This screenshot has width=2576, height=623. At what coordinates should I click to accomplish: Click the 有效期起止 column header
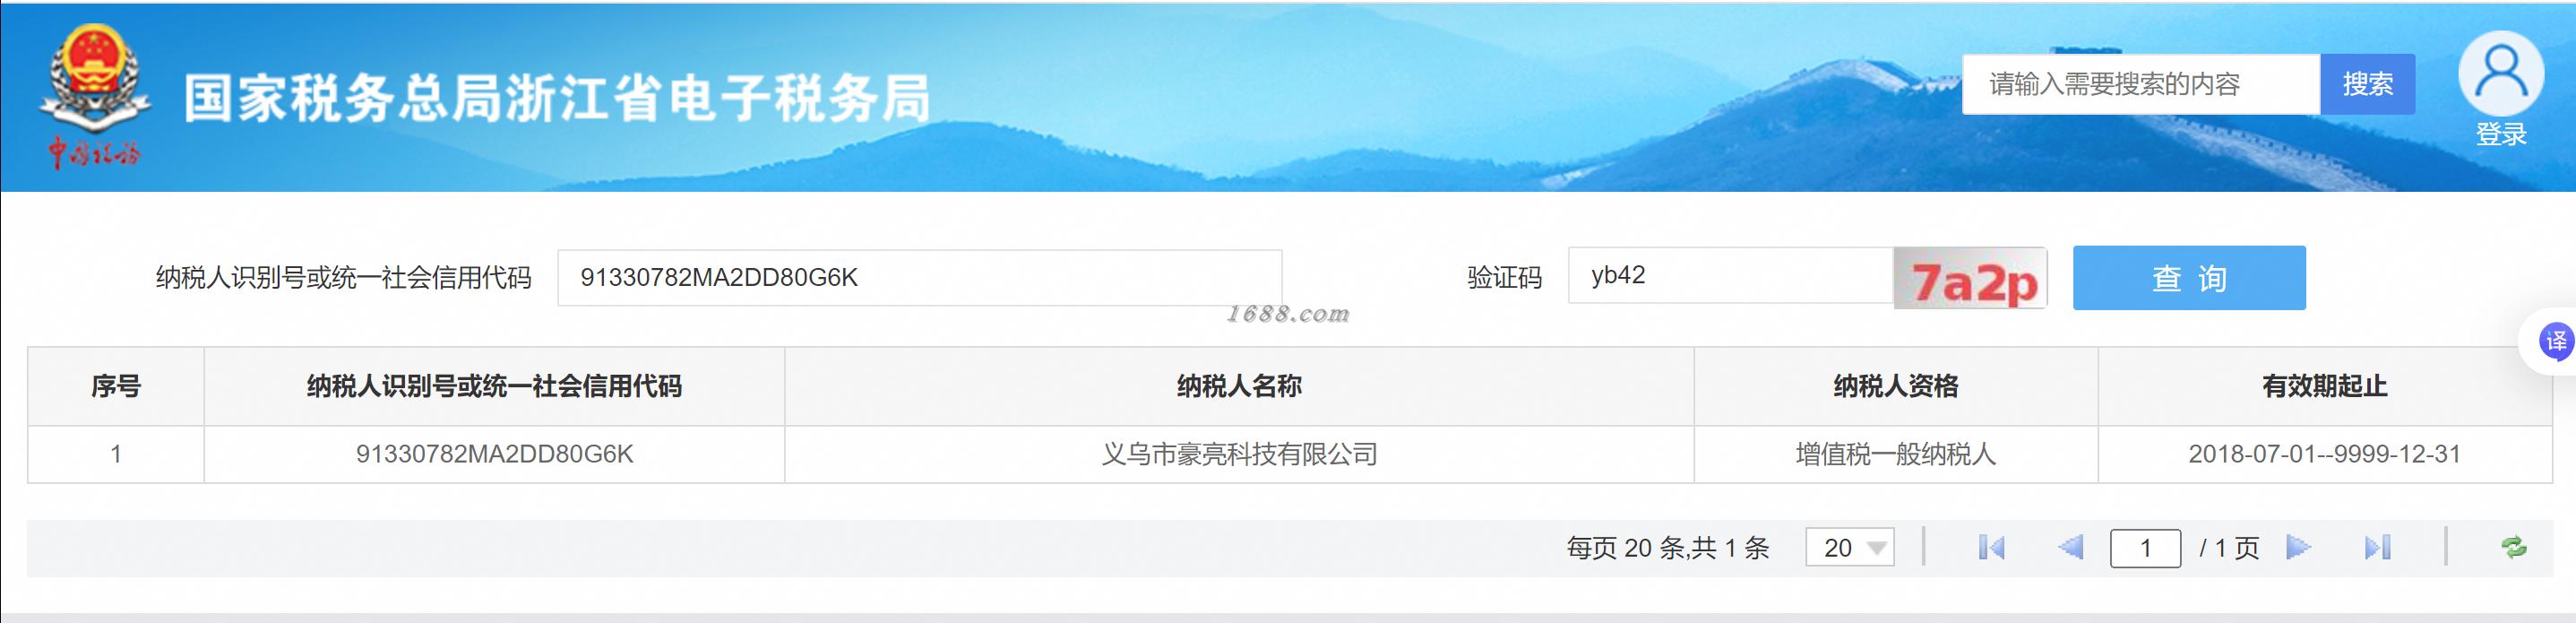coord(2324,386)
